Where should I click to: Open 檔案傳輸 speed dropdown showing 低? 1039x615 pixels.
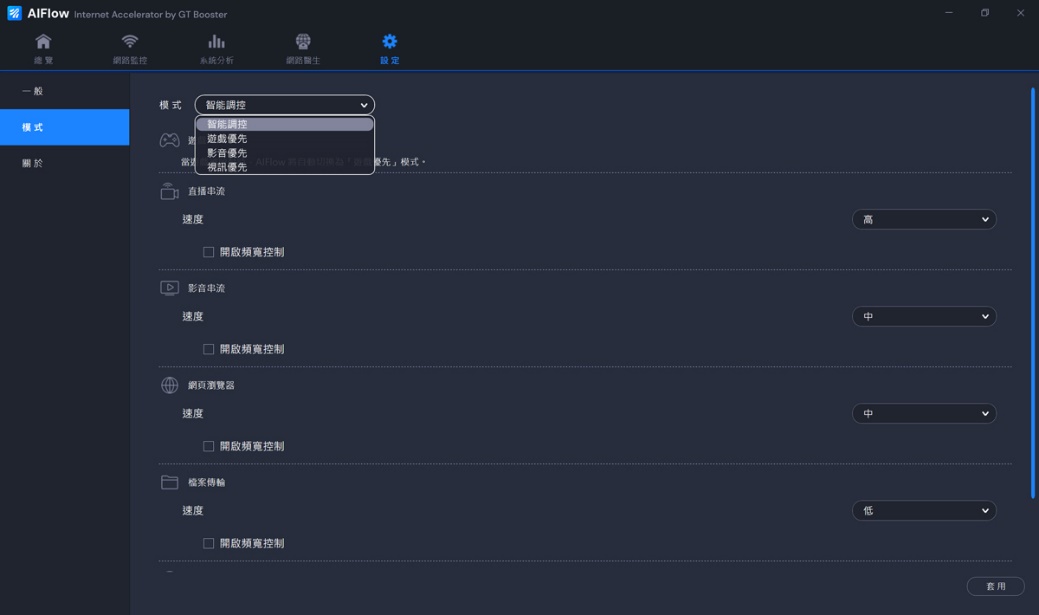click(923, 511)
